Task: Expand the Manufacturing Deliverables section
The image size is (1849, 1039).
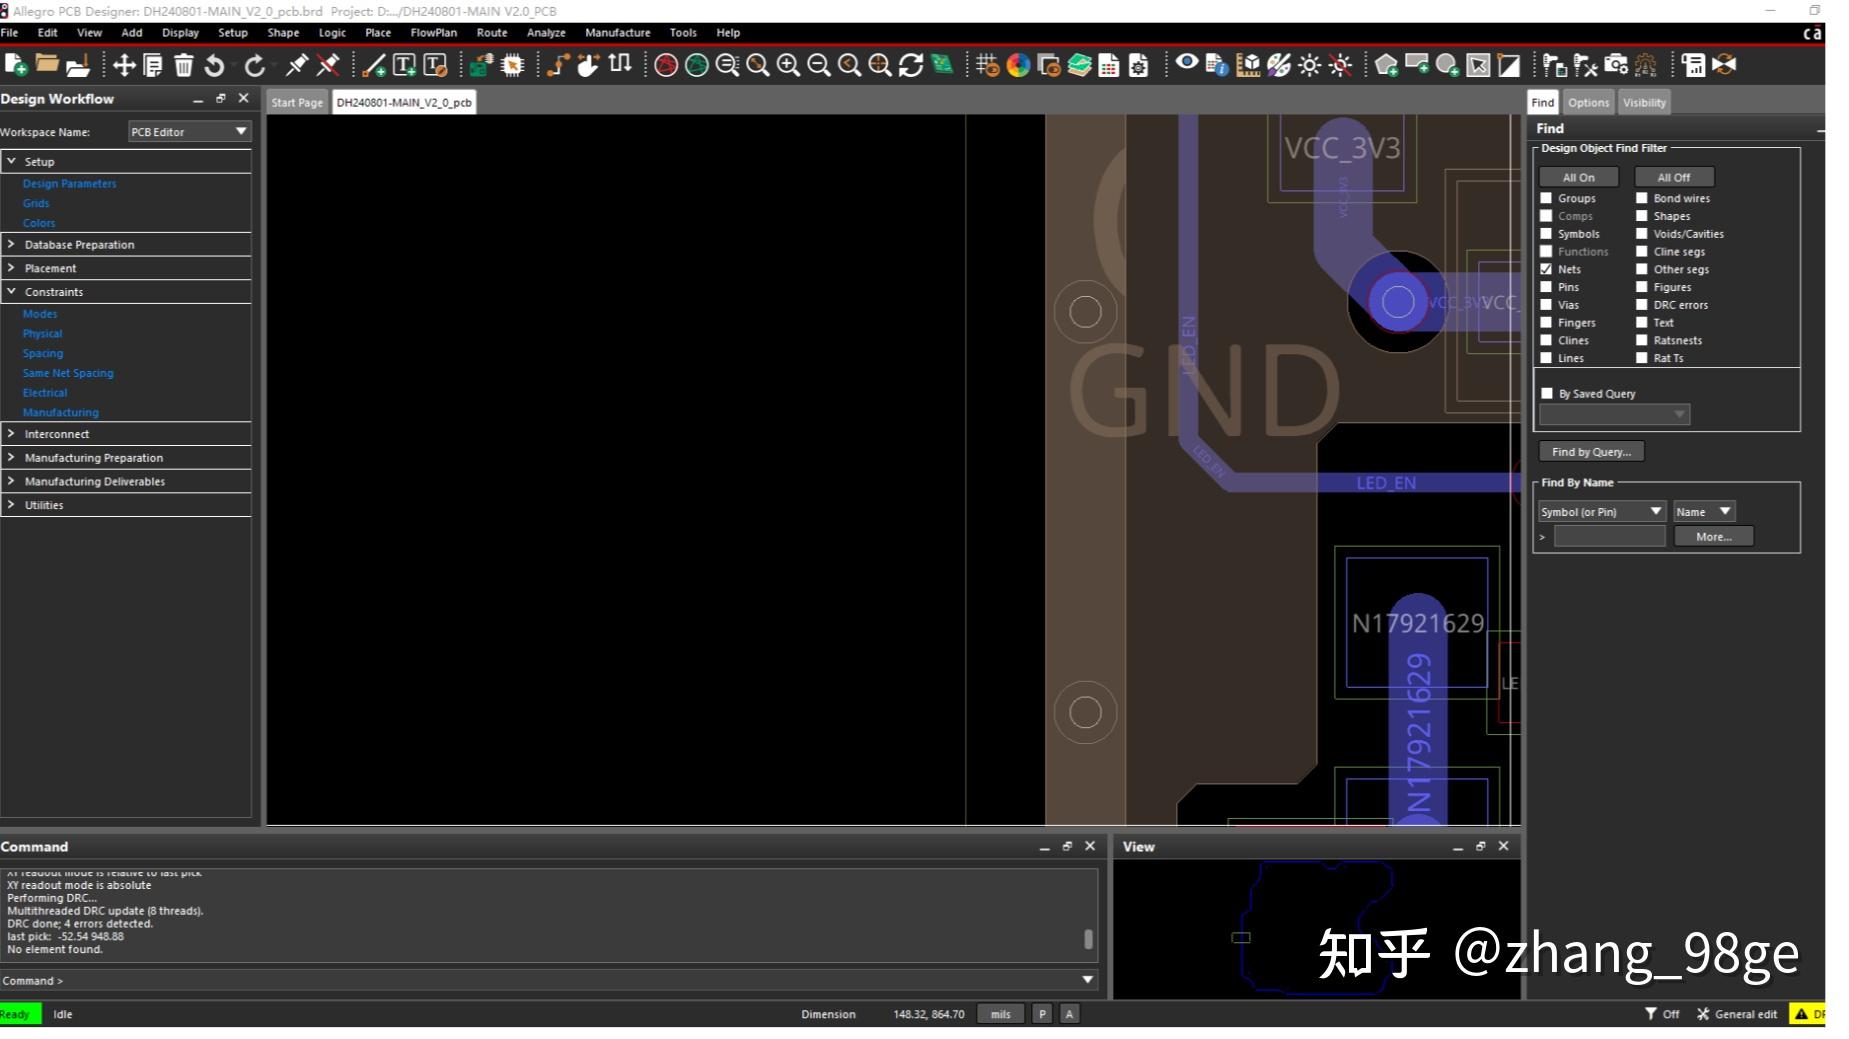Action: [11, 481]
